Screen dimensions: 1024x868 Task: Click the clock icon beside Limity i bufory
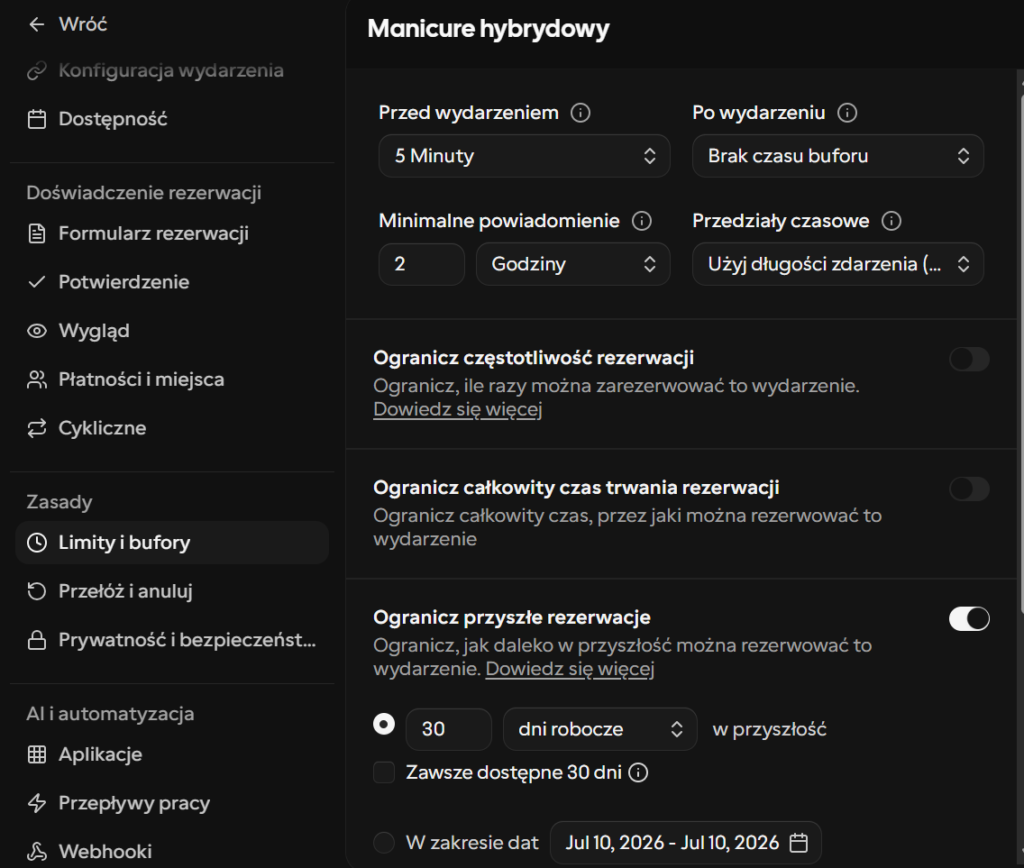37,543
